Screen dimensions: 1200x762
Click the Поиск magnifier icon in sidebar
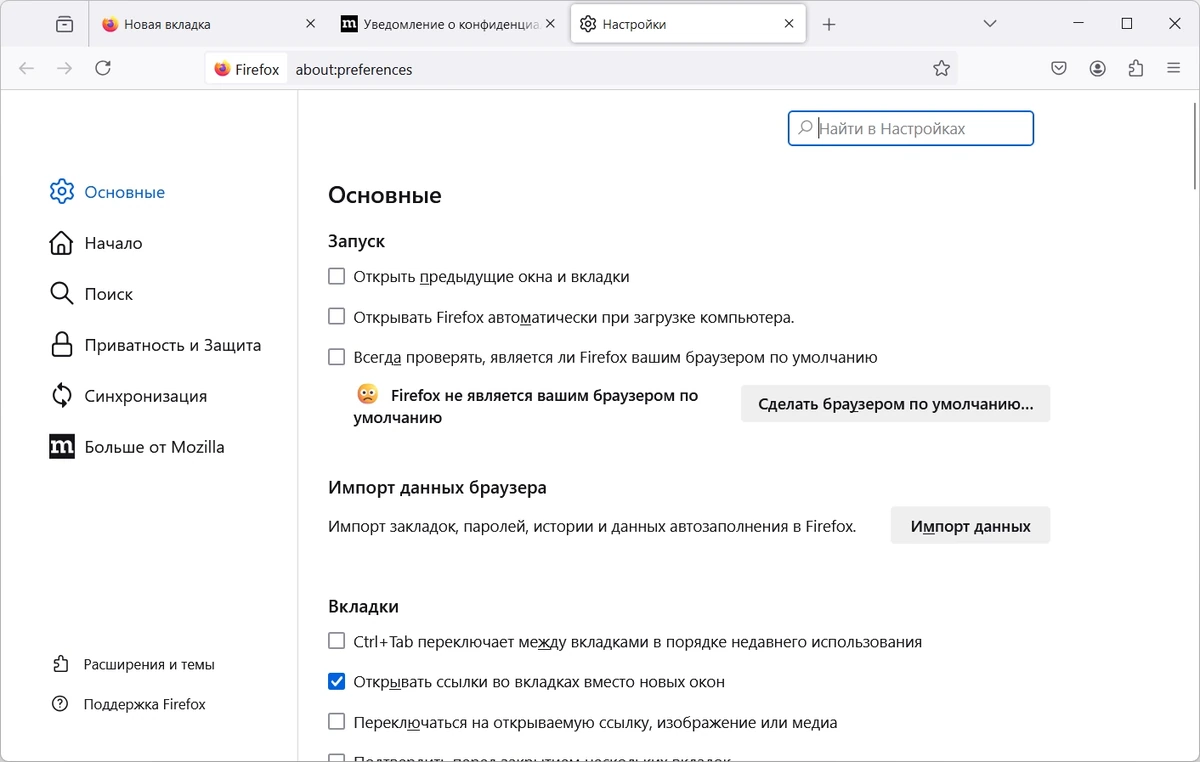click(61, 294)
